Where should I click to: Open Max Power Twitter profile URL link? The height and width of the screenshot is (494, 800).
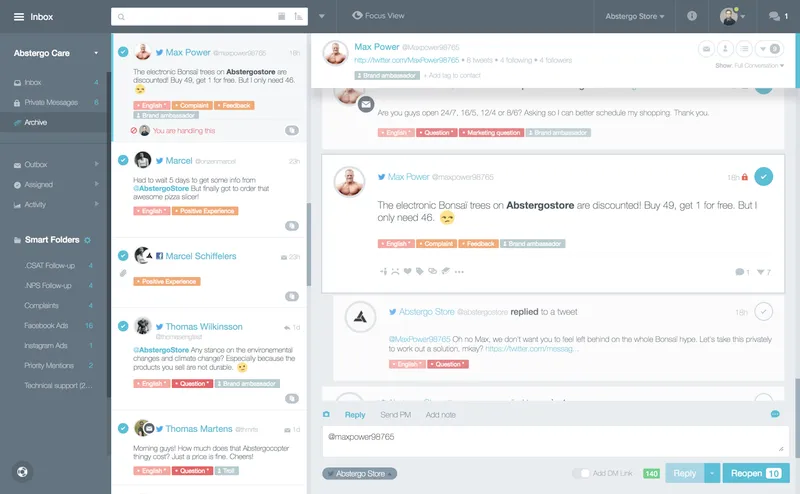click(407, 60)
